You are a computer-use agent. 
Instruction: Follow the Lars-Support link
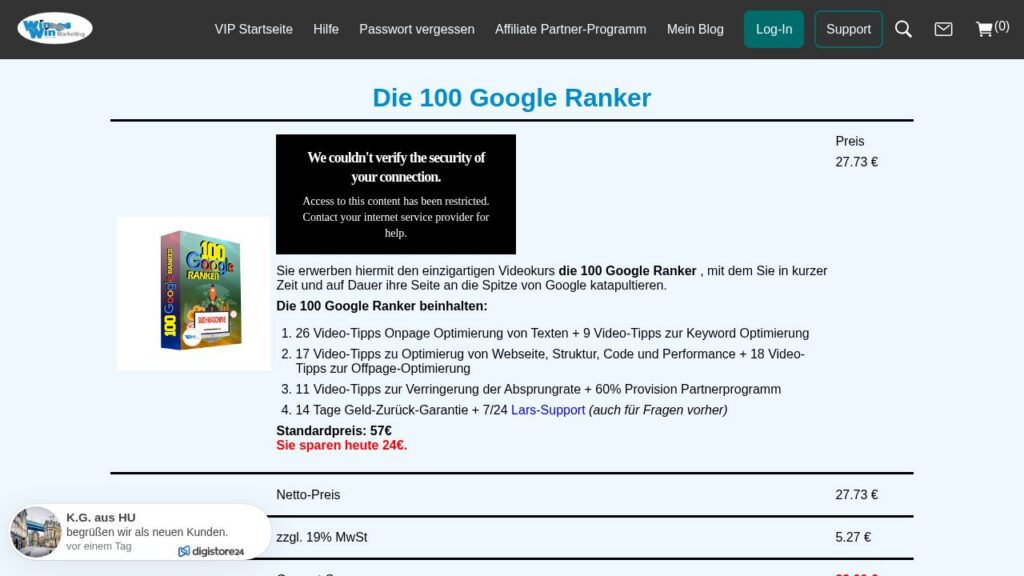[x=548, y=410]
